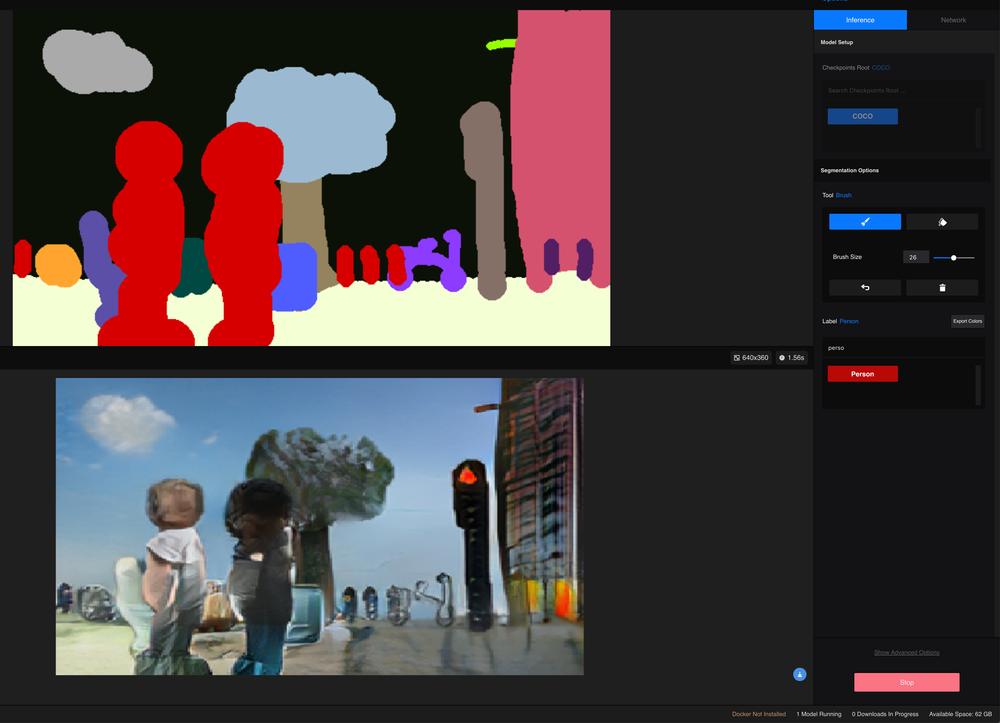
Task: Click the 'Brush Size' label text
Action: 847,257
